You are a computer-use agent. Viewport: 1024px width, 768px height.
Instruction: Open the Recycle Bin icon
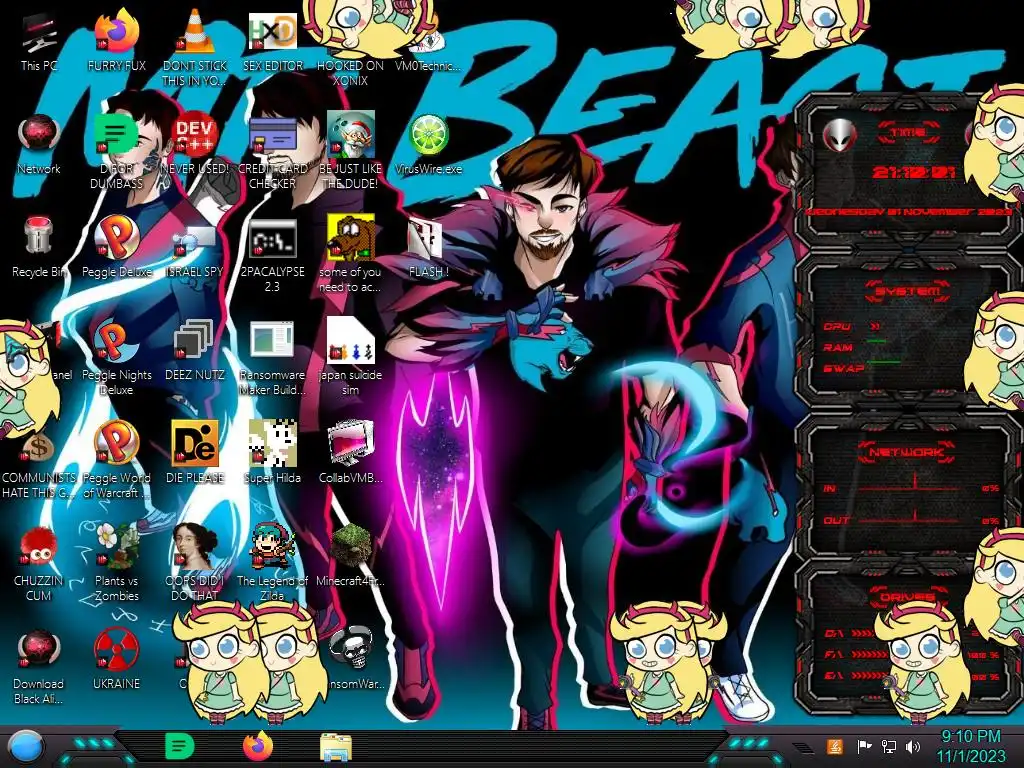(39, 248)
